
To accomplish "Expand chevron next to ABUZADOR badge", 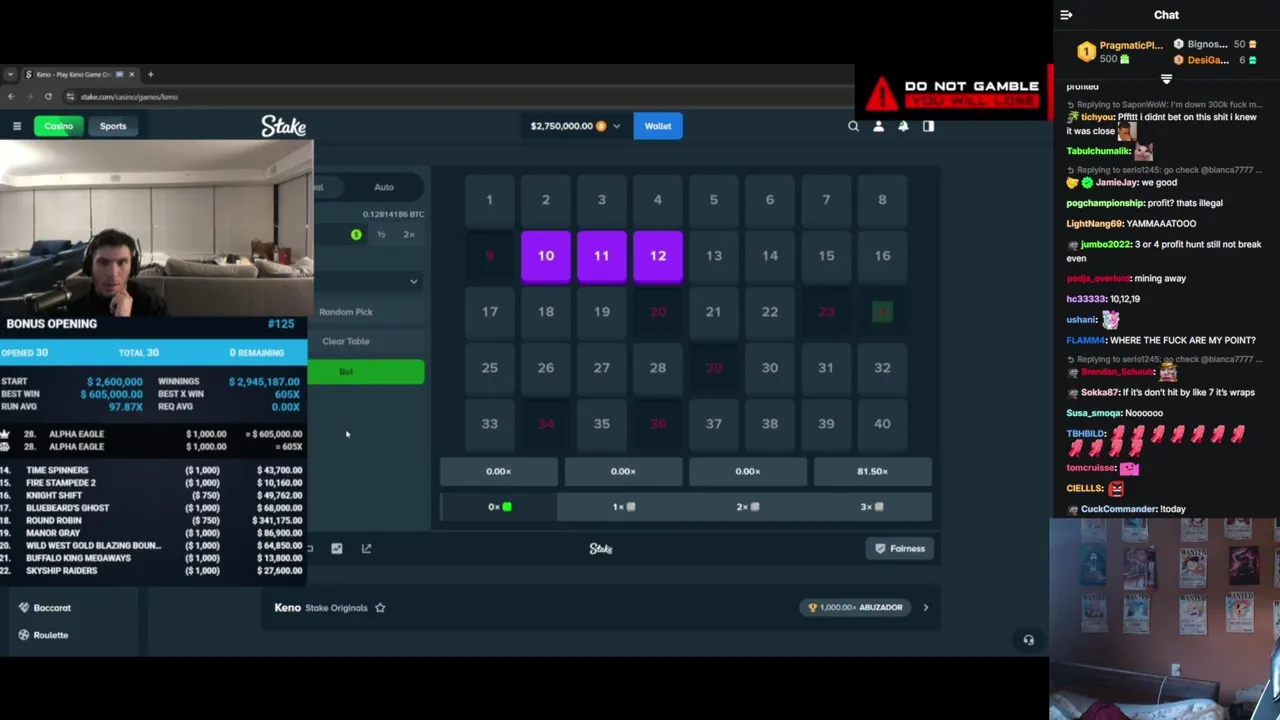I will pyautogui.click(x=925, y=607).
